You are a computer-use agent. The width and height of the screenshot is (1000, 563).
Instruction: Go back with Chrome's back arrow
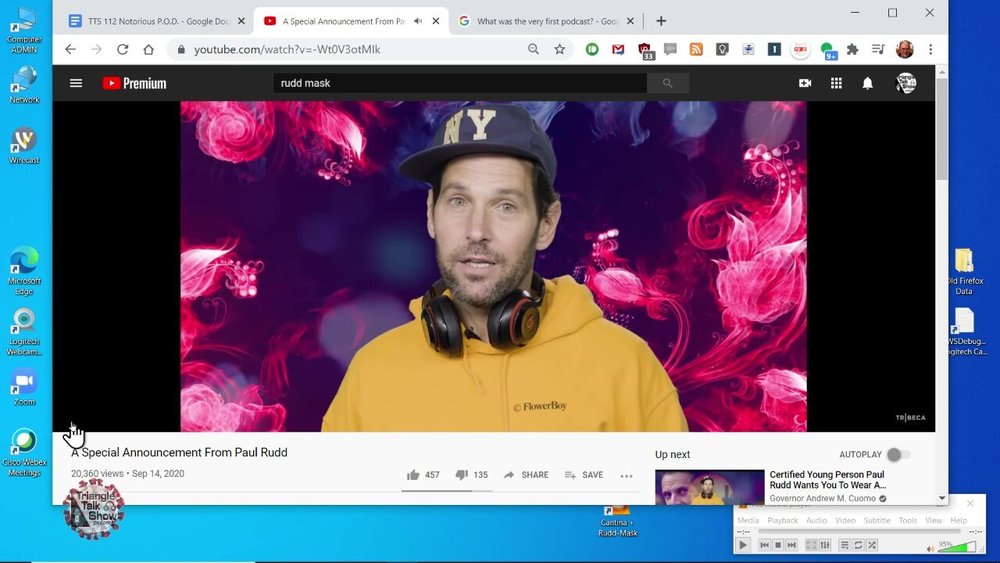click(x=70, y=49)
